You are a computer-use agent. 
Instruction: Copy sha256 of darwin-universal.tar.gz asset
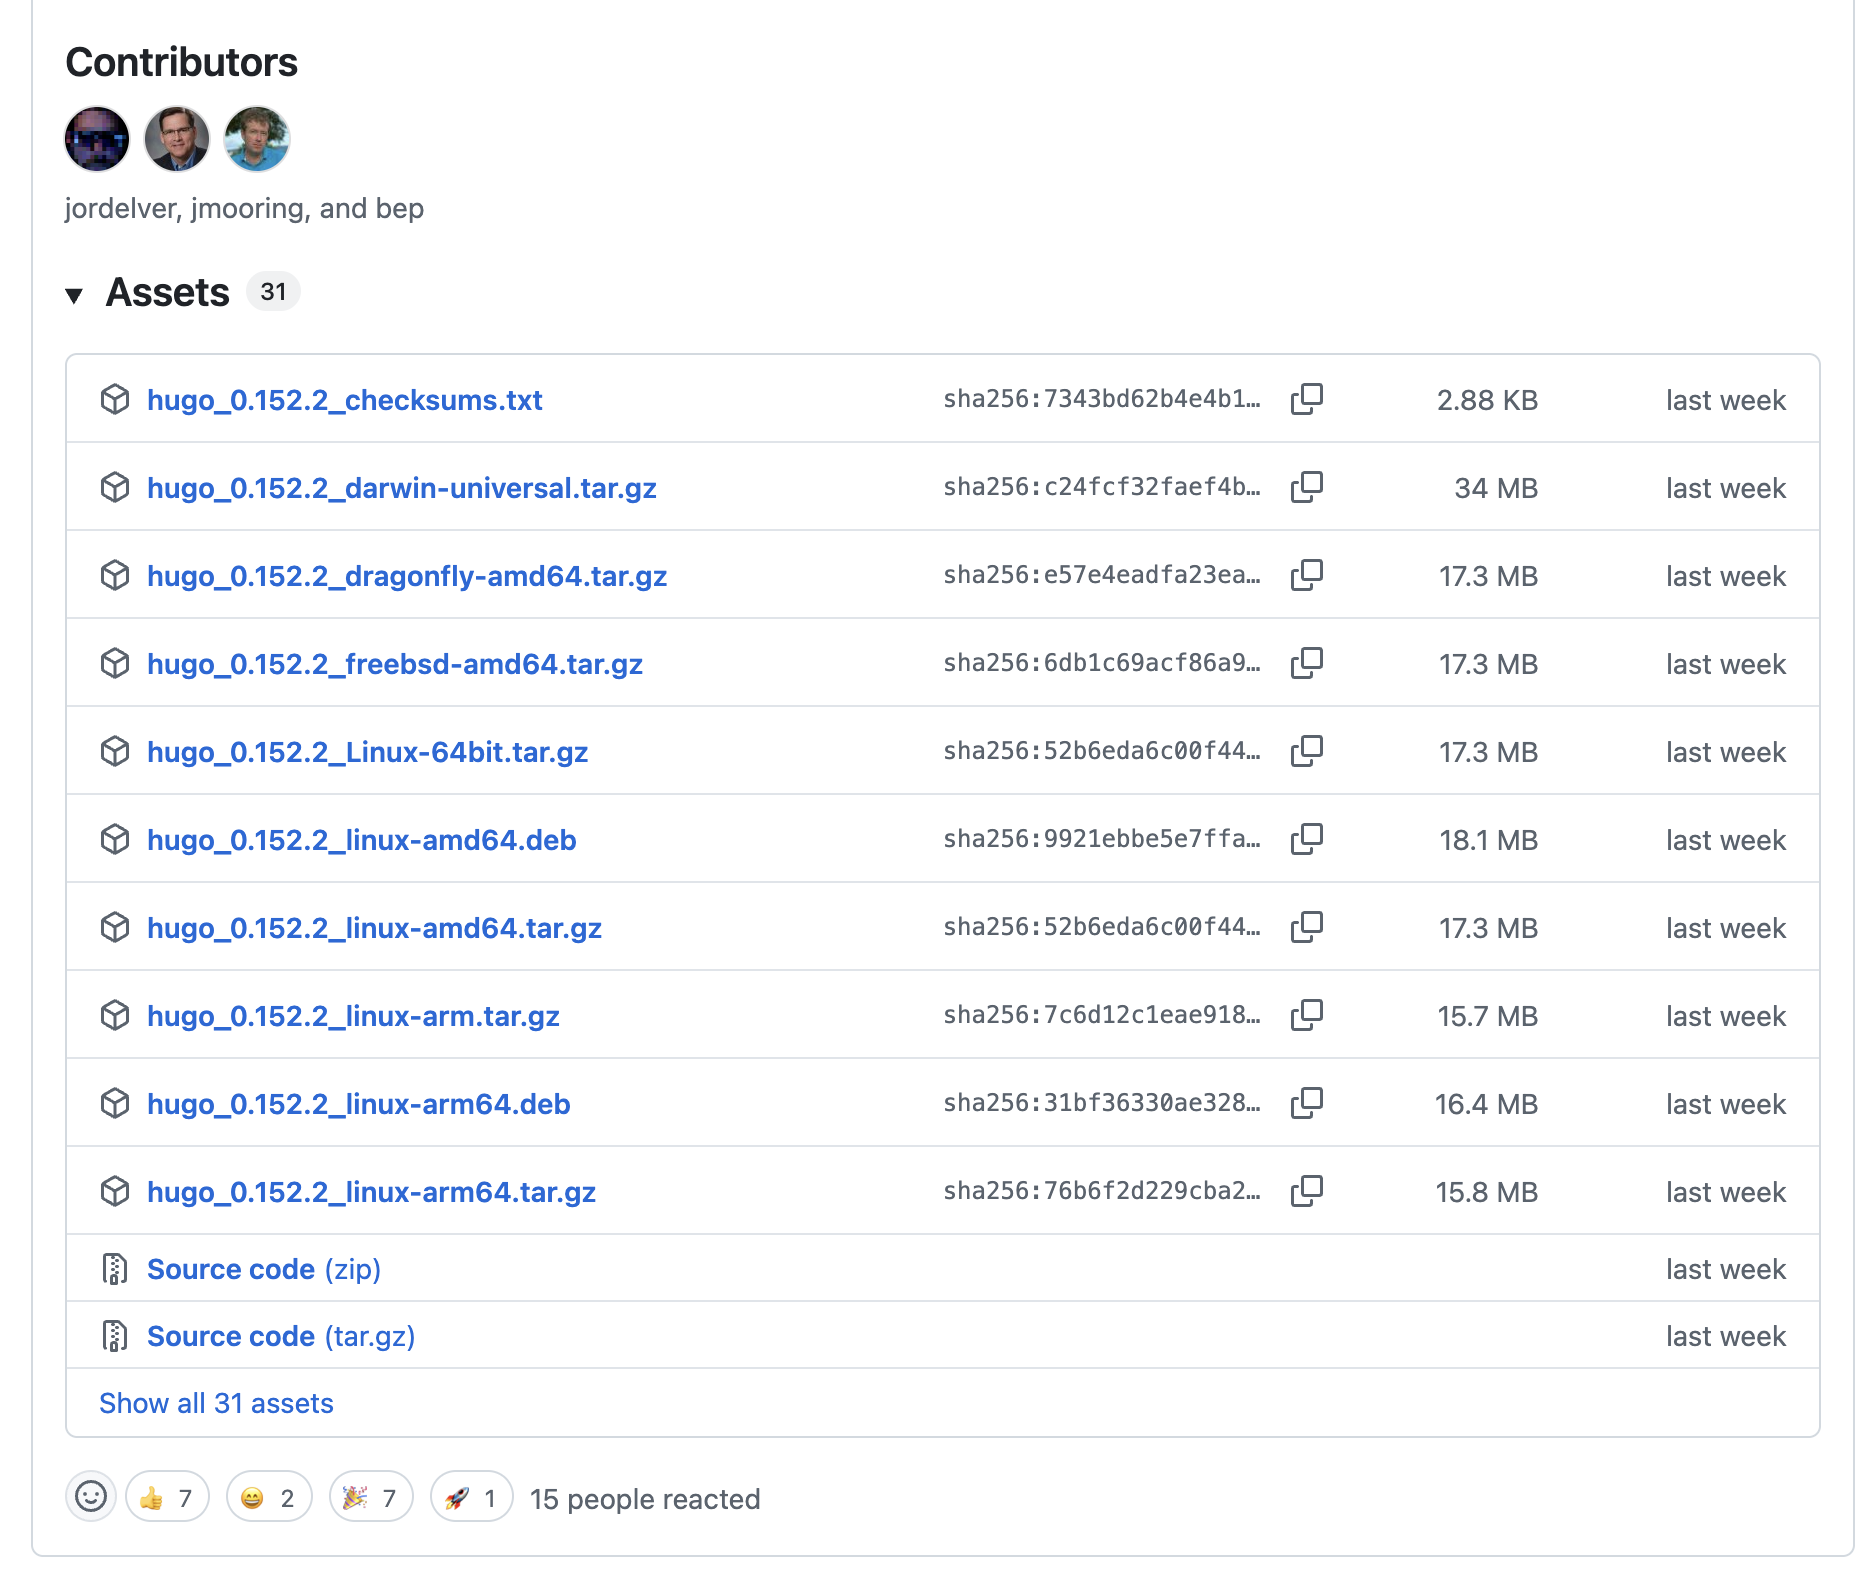(x=1306, y=487)
